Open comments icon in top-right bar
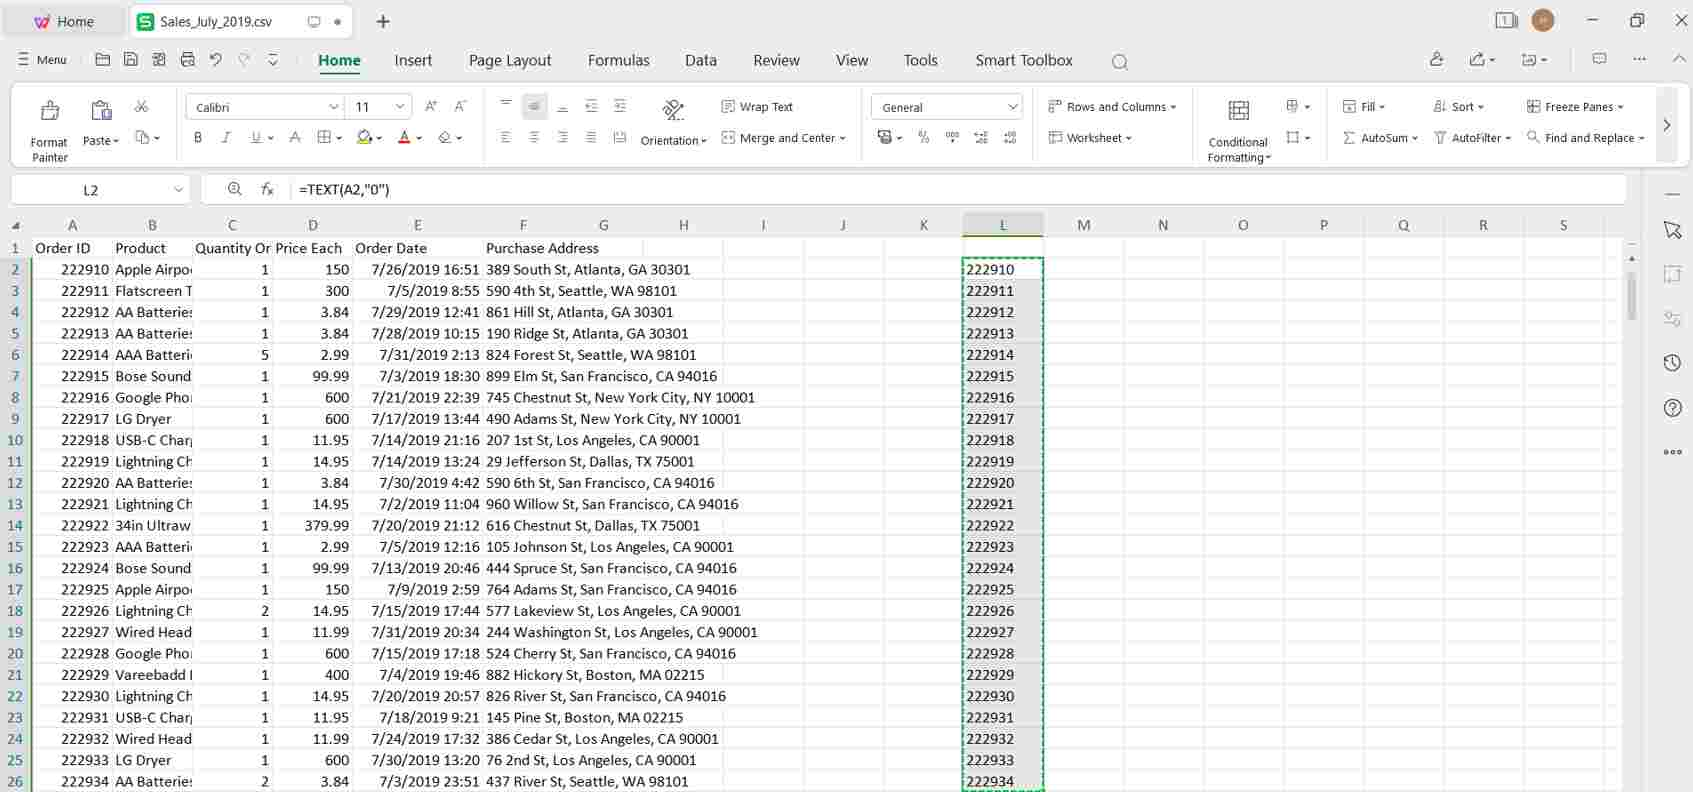1693x792 pixels. [1599, 60]
